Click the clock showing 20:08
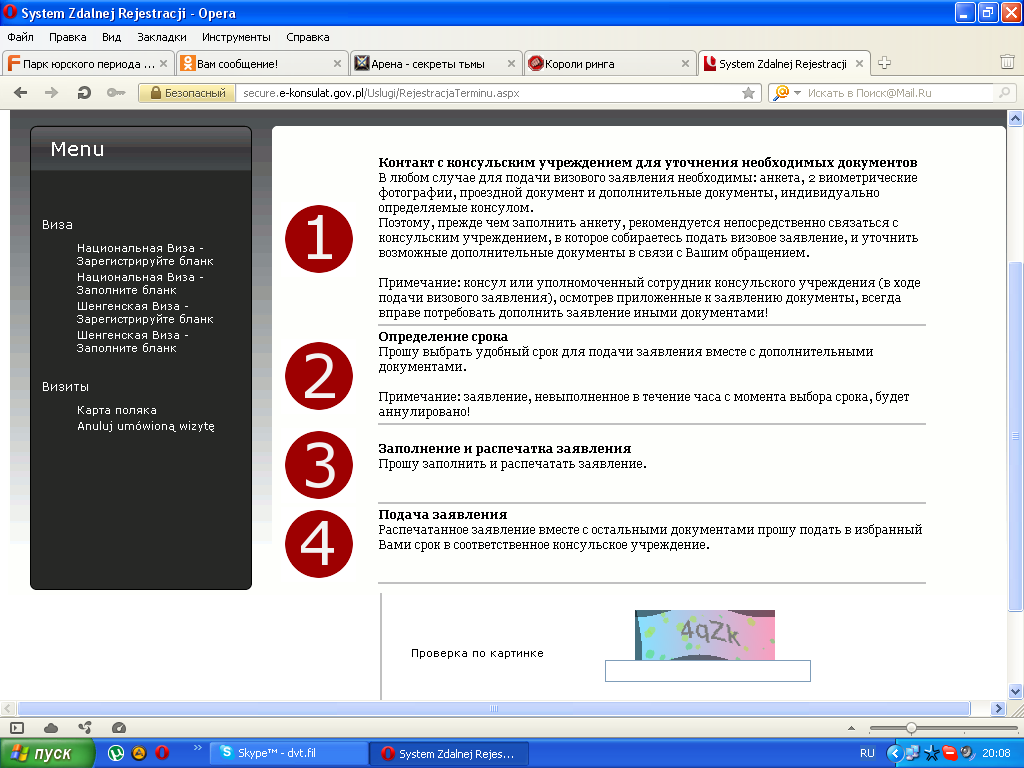The image size is (1024, 768). coord(996,753)
